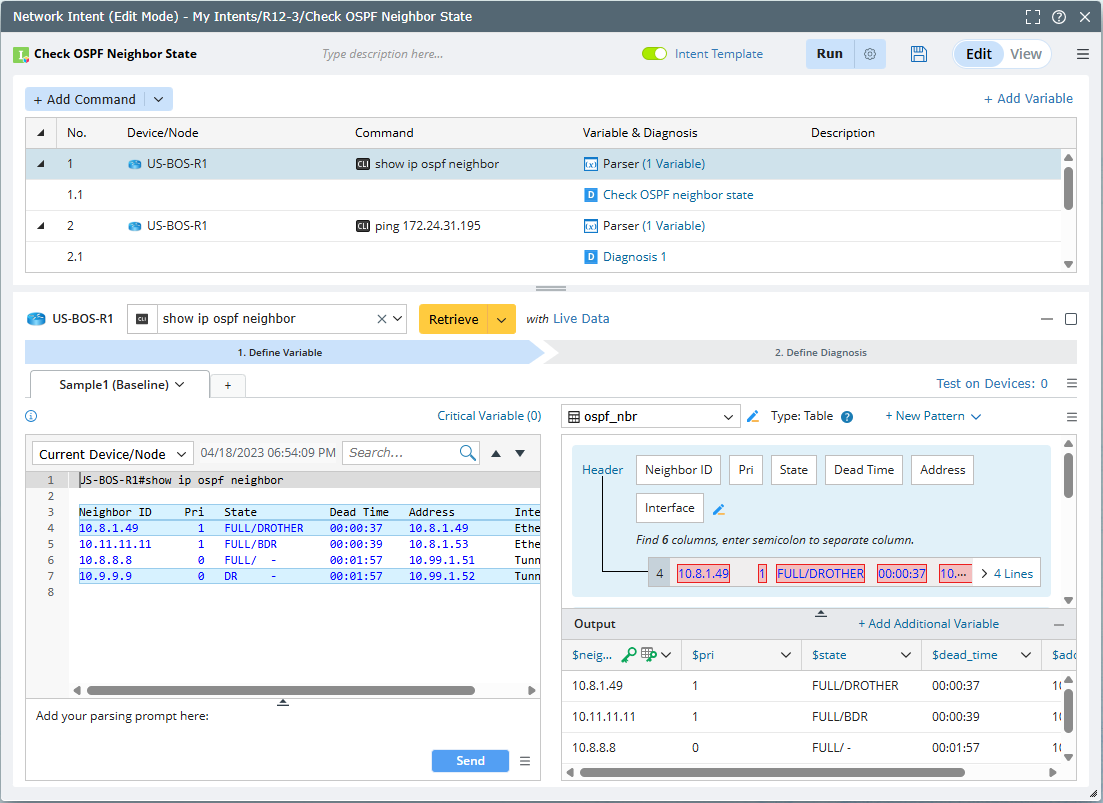1103x803 pixels.
Task: Edit header columns pencil icon
Action: click(718, 509)
